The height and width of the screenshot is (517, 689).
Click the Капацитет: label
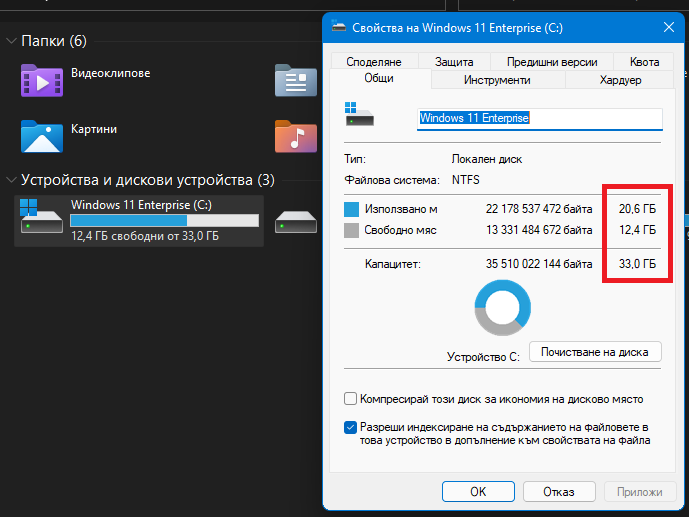[393, 264]
